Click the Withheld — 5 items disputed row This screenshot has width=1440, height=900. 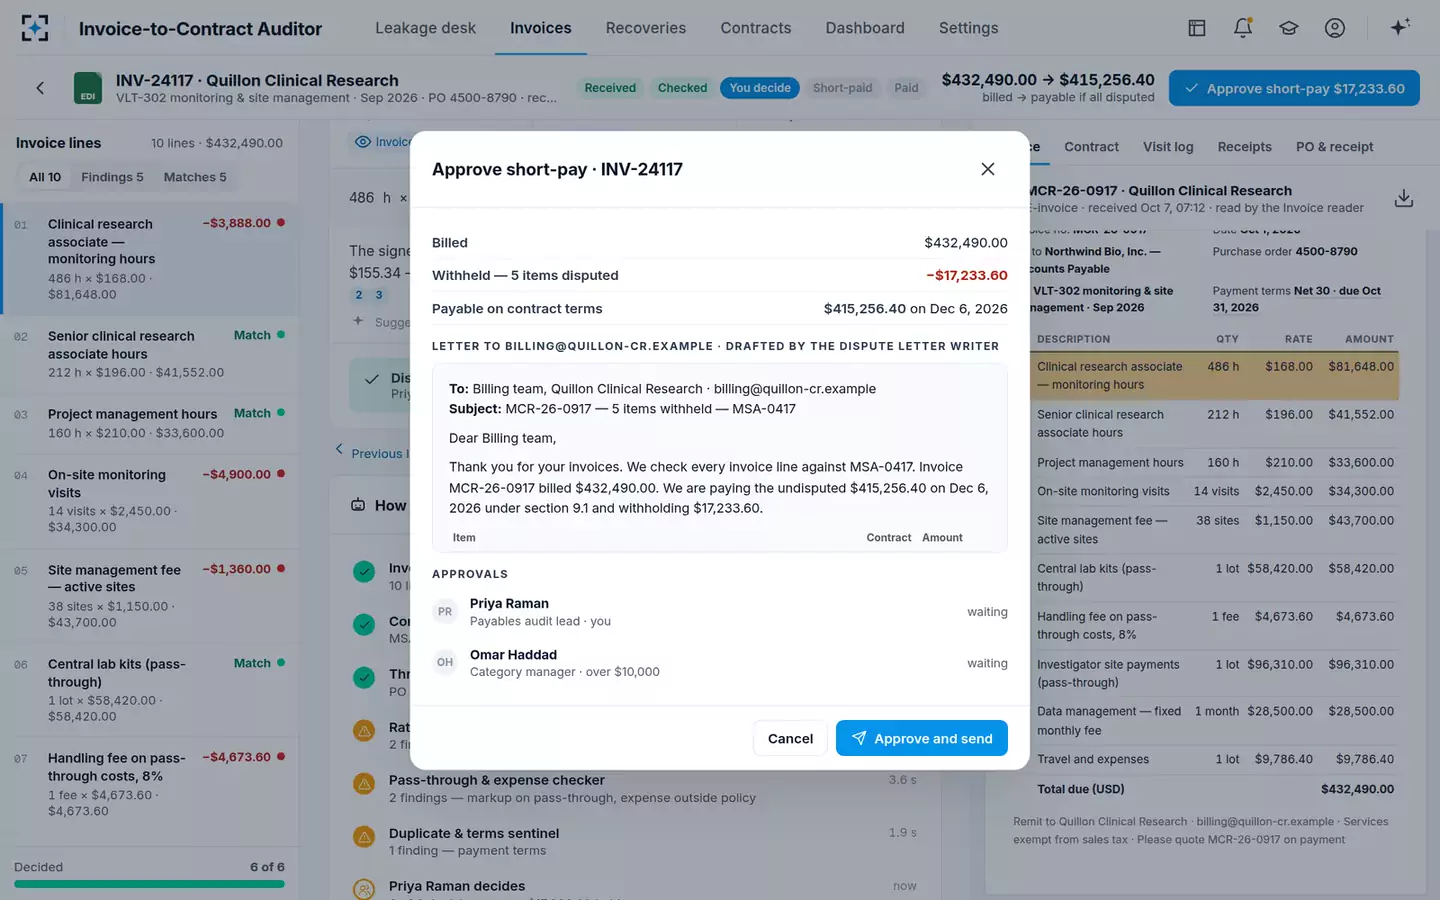point(719,275)
